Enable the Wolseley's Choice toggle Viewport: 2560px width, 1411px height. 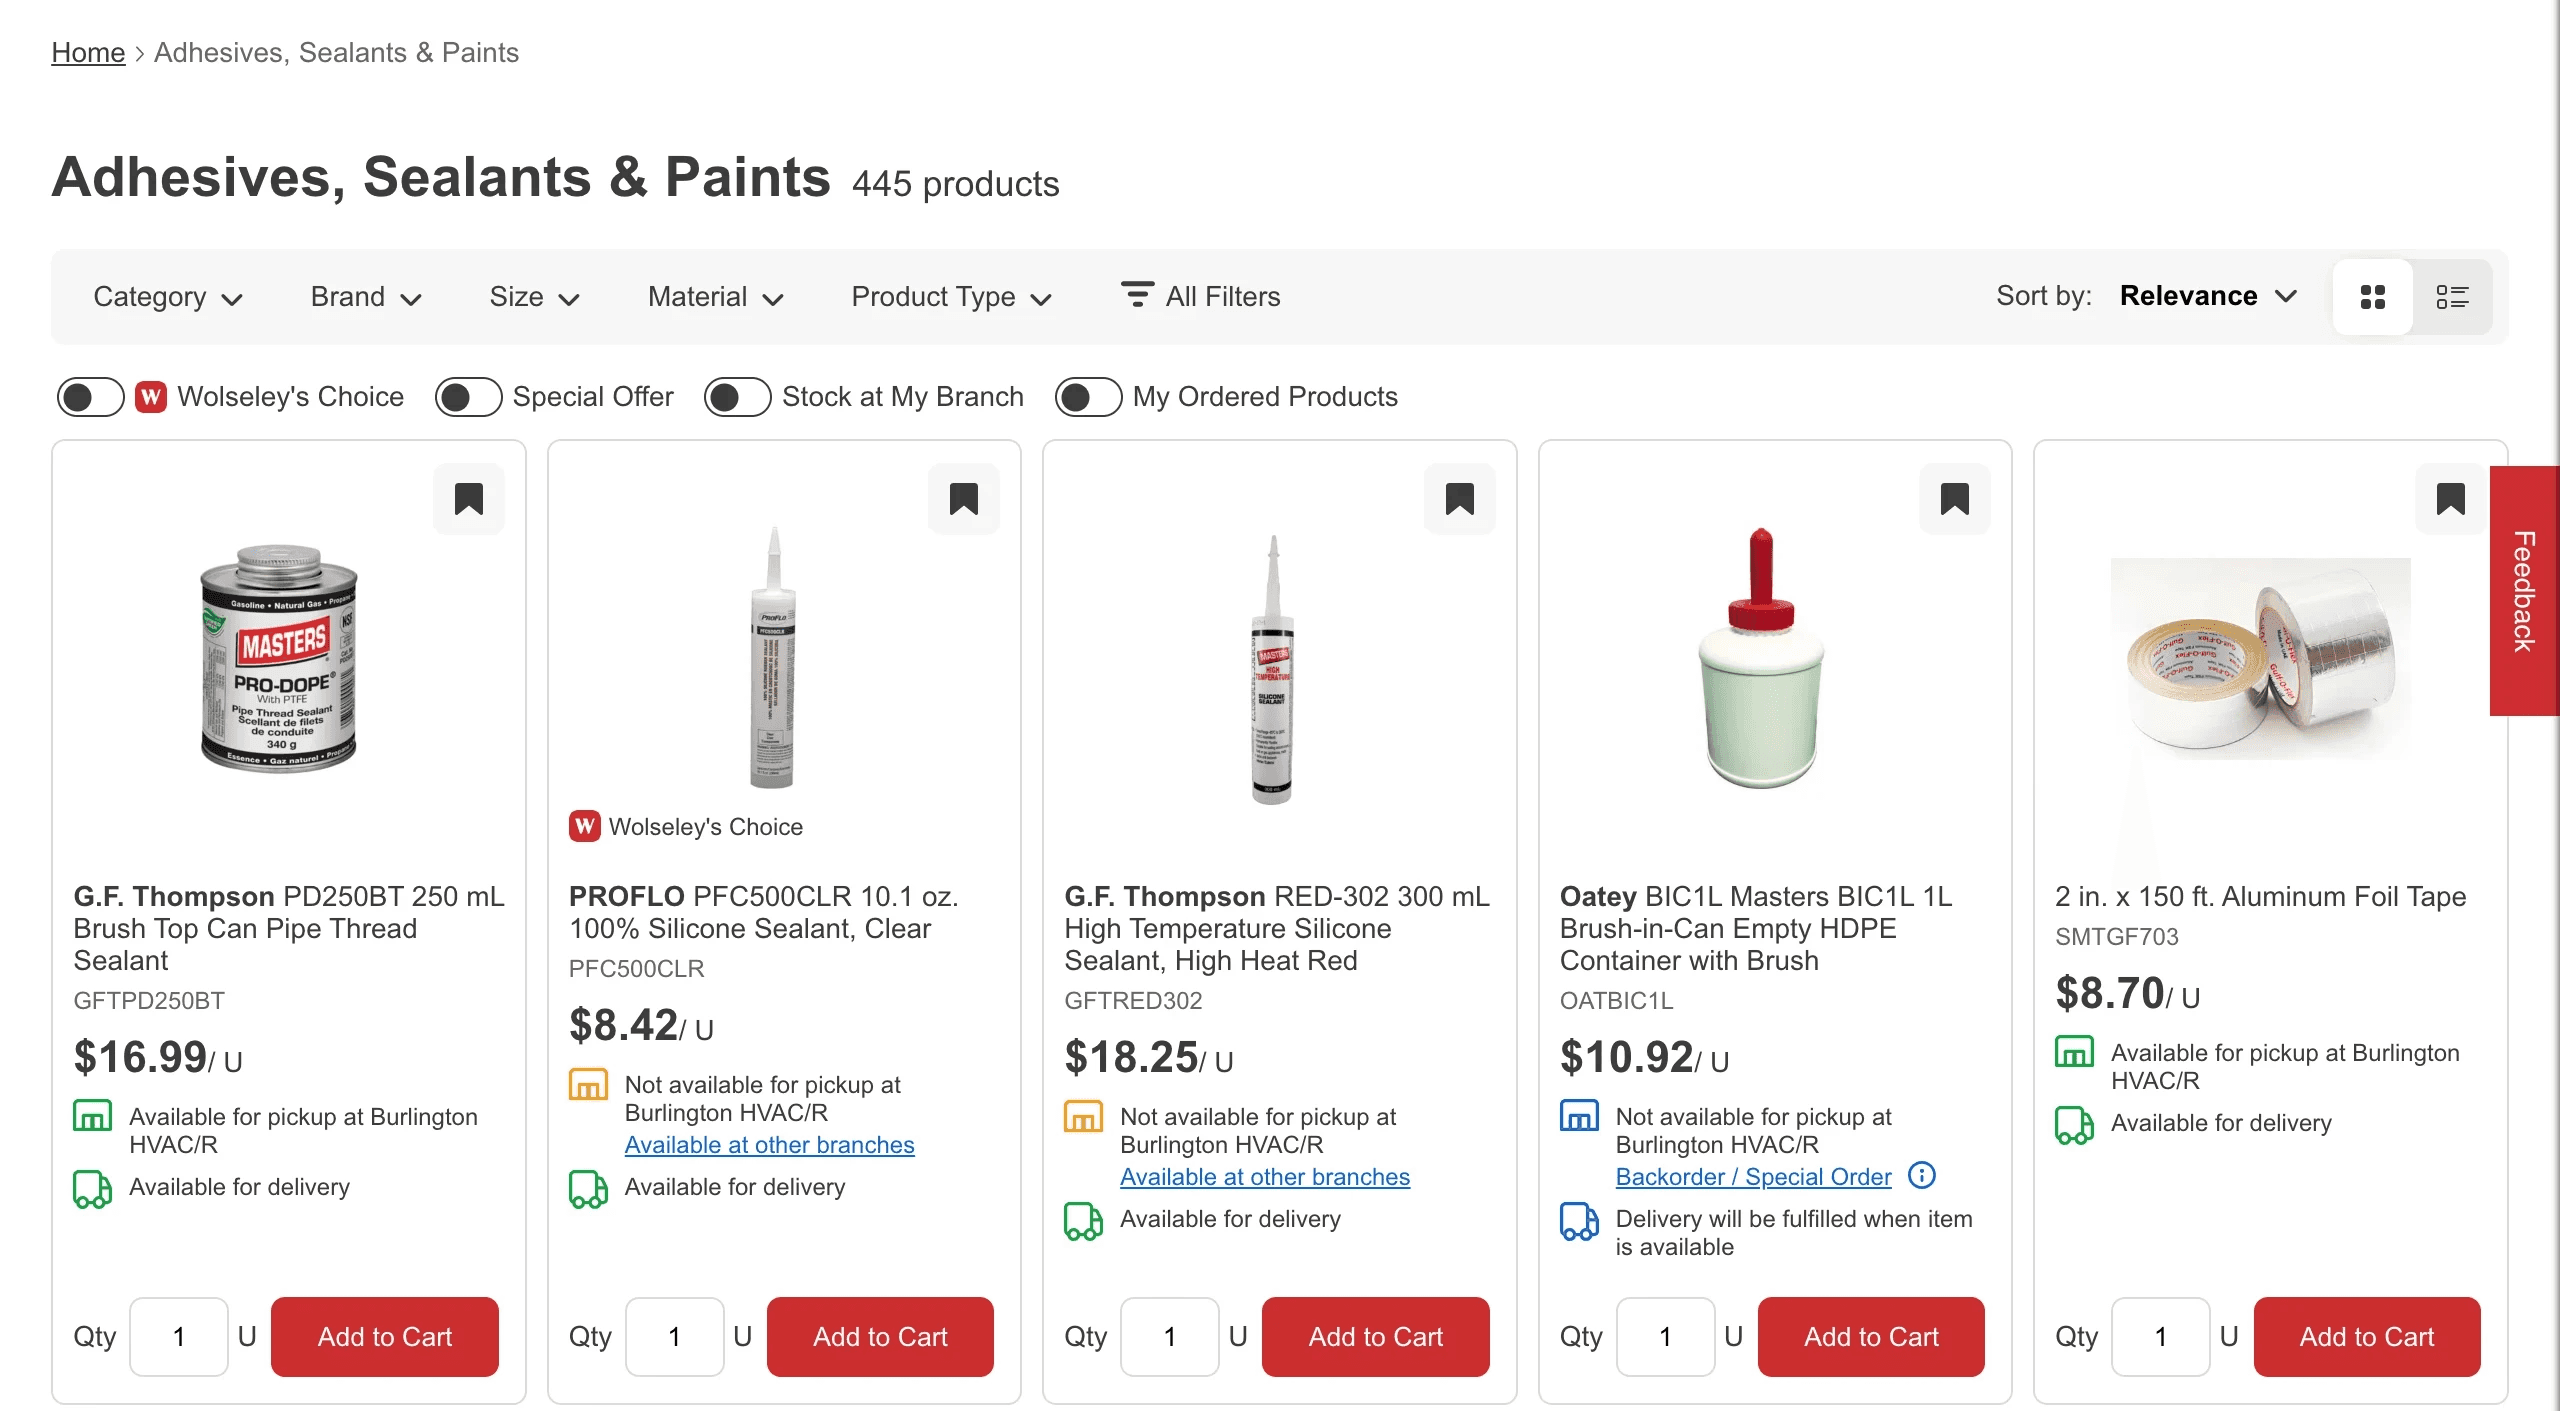[x=90, y=397]
